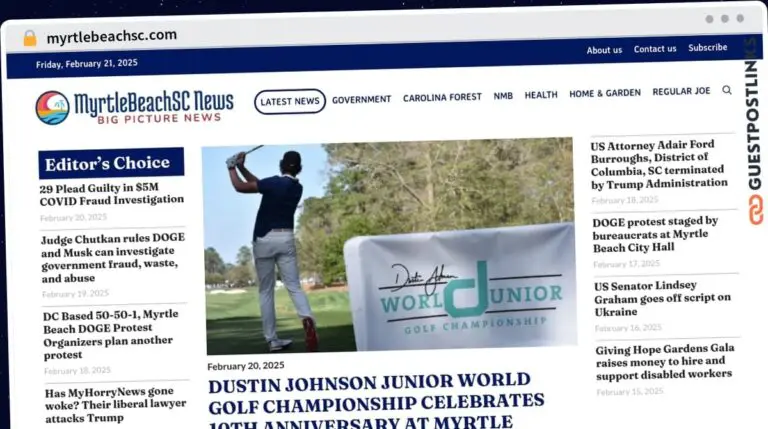Open the NMB menu item

click(x=503, y=96)
